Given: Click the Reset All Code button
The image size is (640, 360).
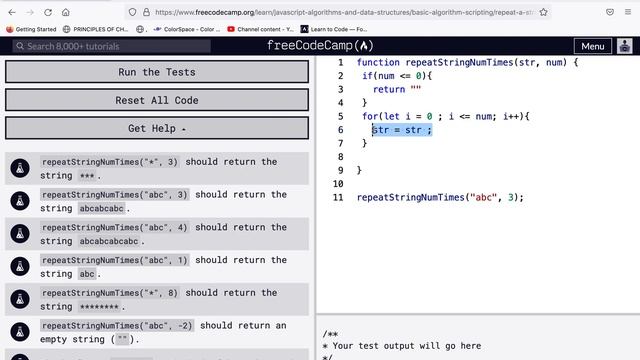Looking at the screenshot, I should 157,100.
